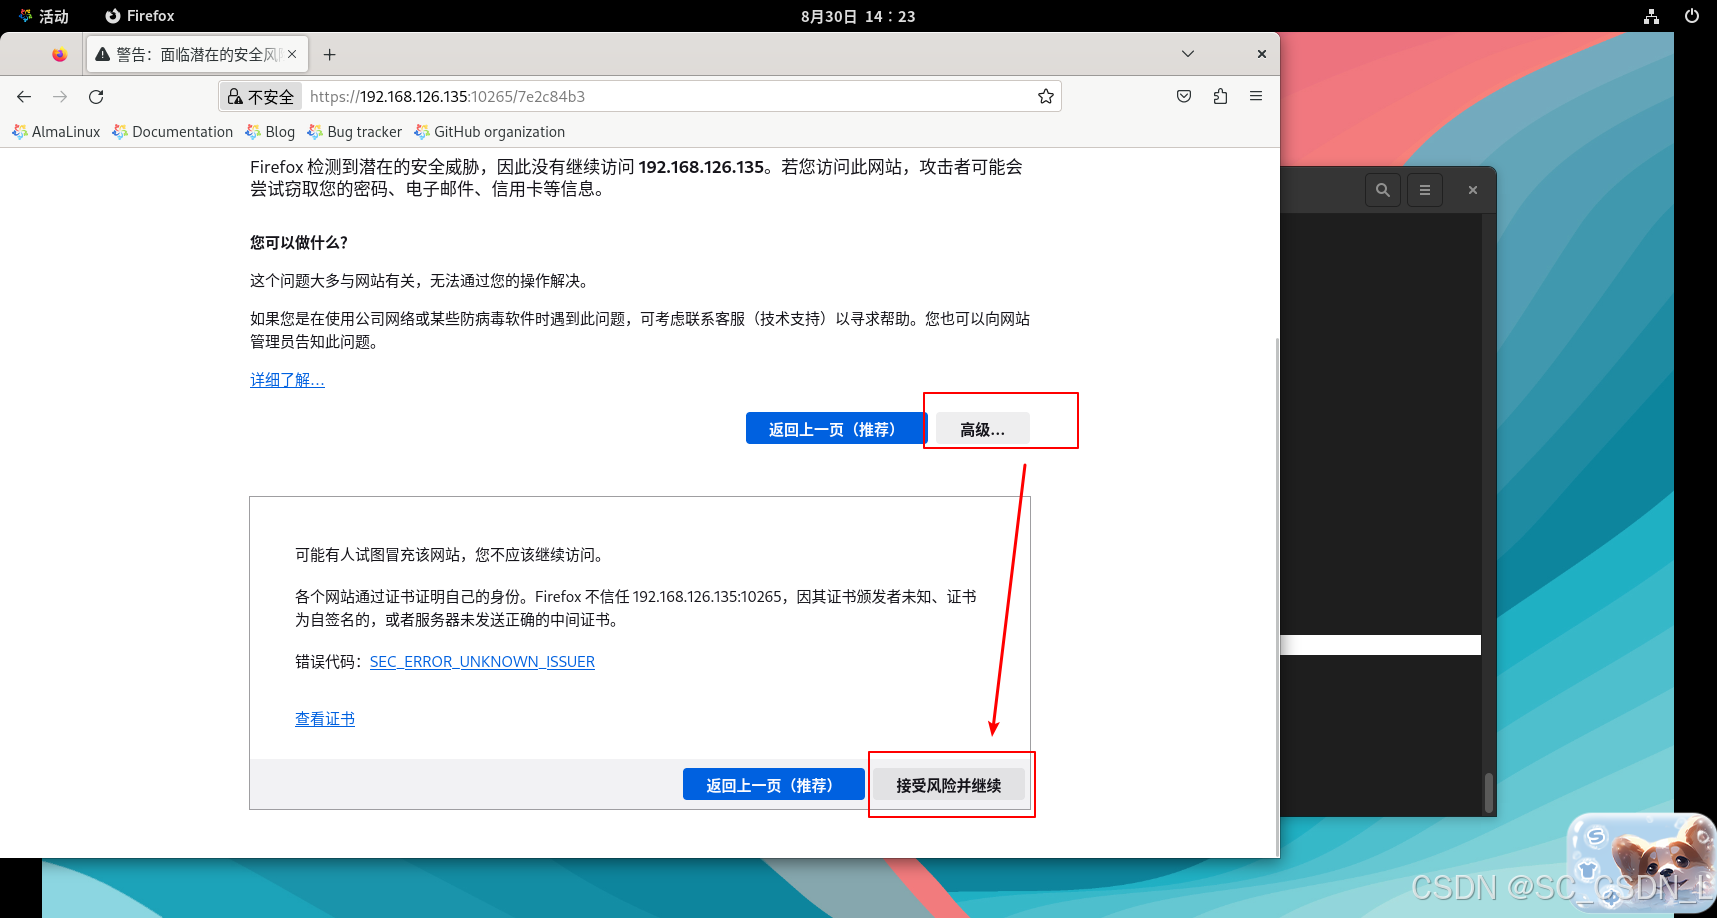1717x918 pixels.
Task: Open the Pocket save icon
Action: point(1184,97)
